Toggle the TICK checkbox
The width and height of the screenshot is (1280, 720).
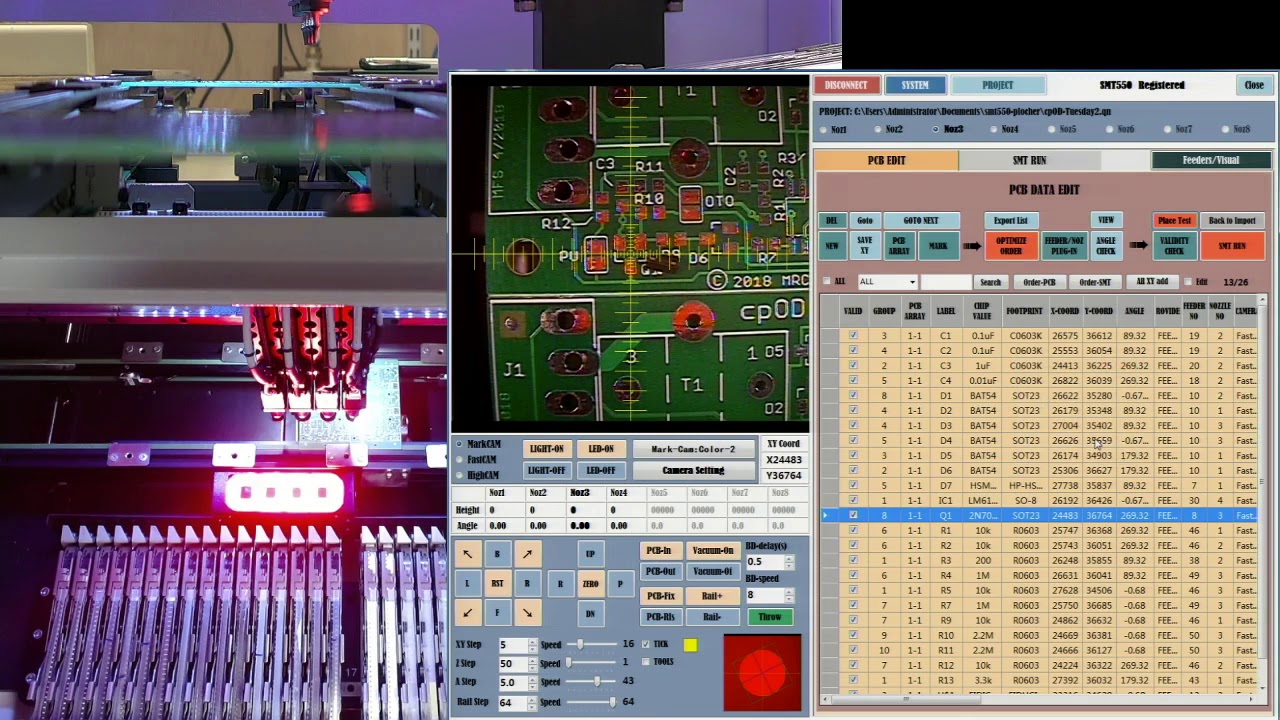pos(645,644)
